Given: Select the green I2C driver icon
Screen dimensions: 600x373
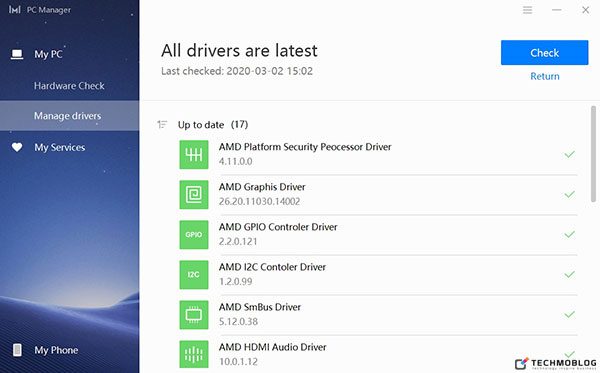Looking at the screenshot, I should [x=194, y=275].
